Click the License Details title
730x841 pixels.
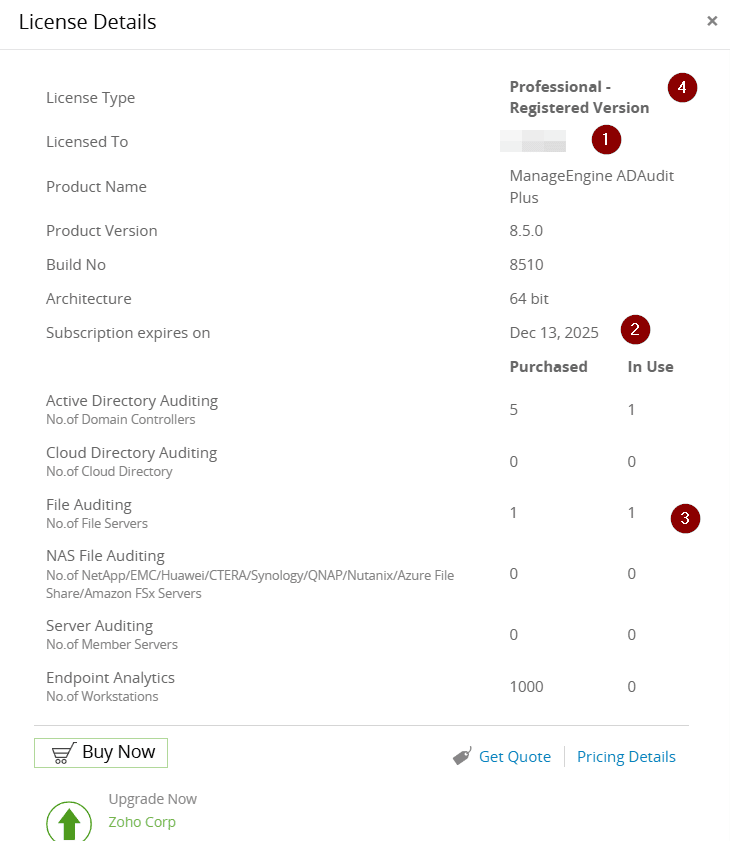pos(88,22)
